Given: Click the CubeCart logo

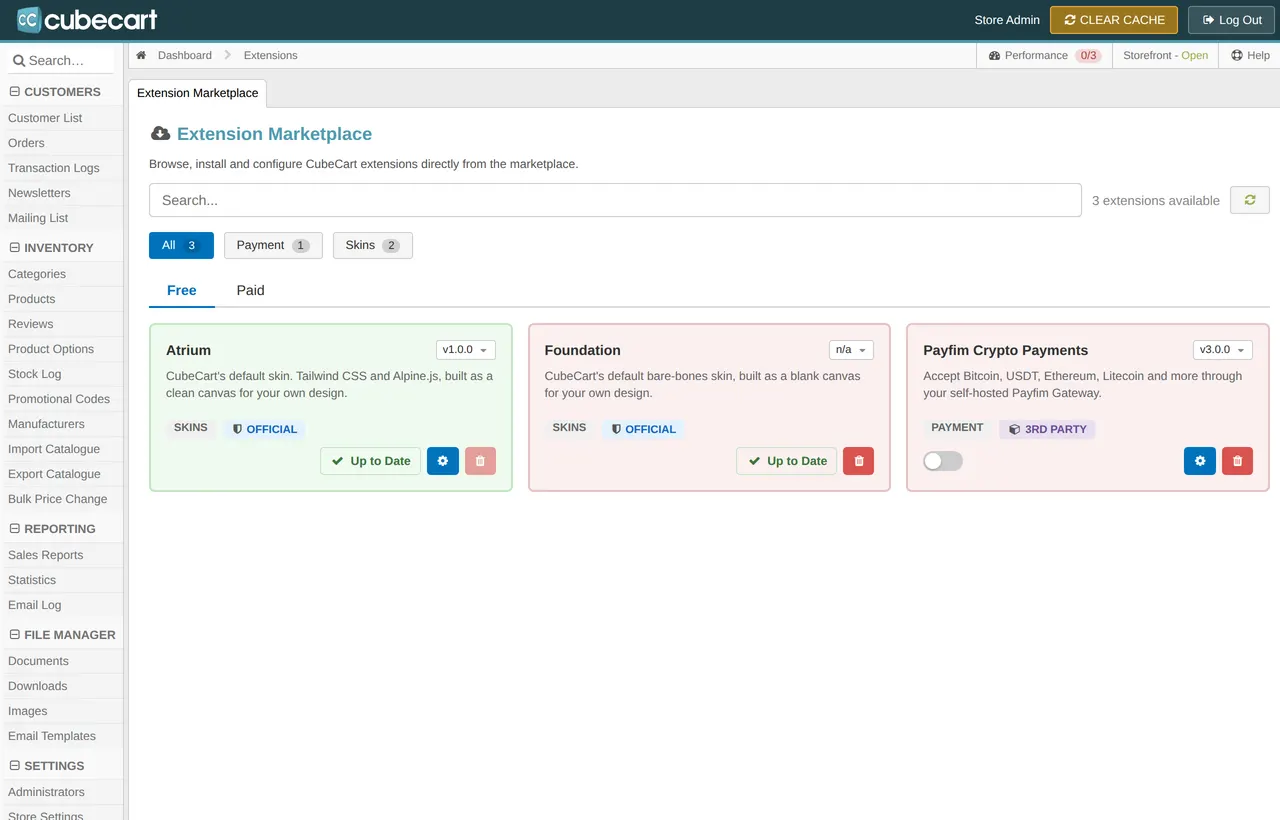Looking at the screenshot, I should [88, 19].
